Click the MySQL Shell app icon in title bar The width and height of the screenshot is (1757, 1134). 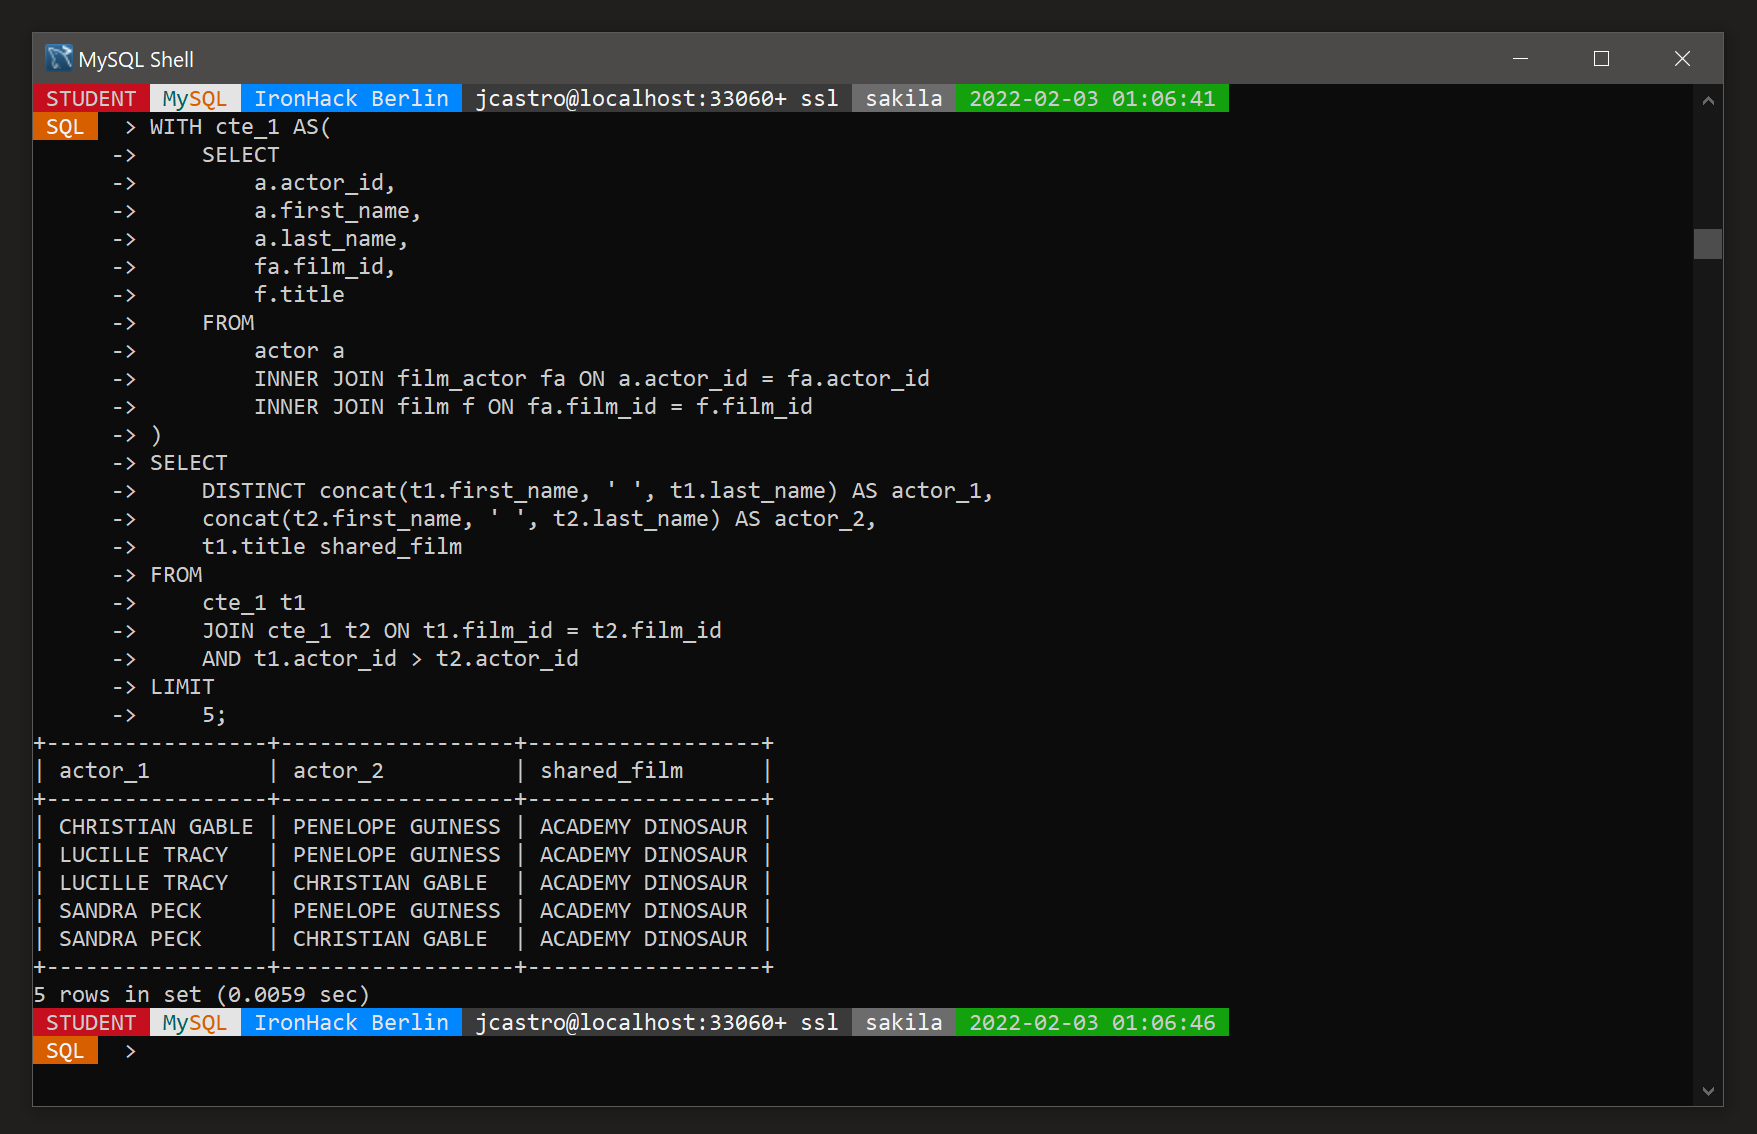click(59, 58)
